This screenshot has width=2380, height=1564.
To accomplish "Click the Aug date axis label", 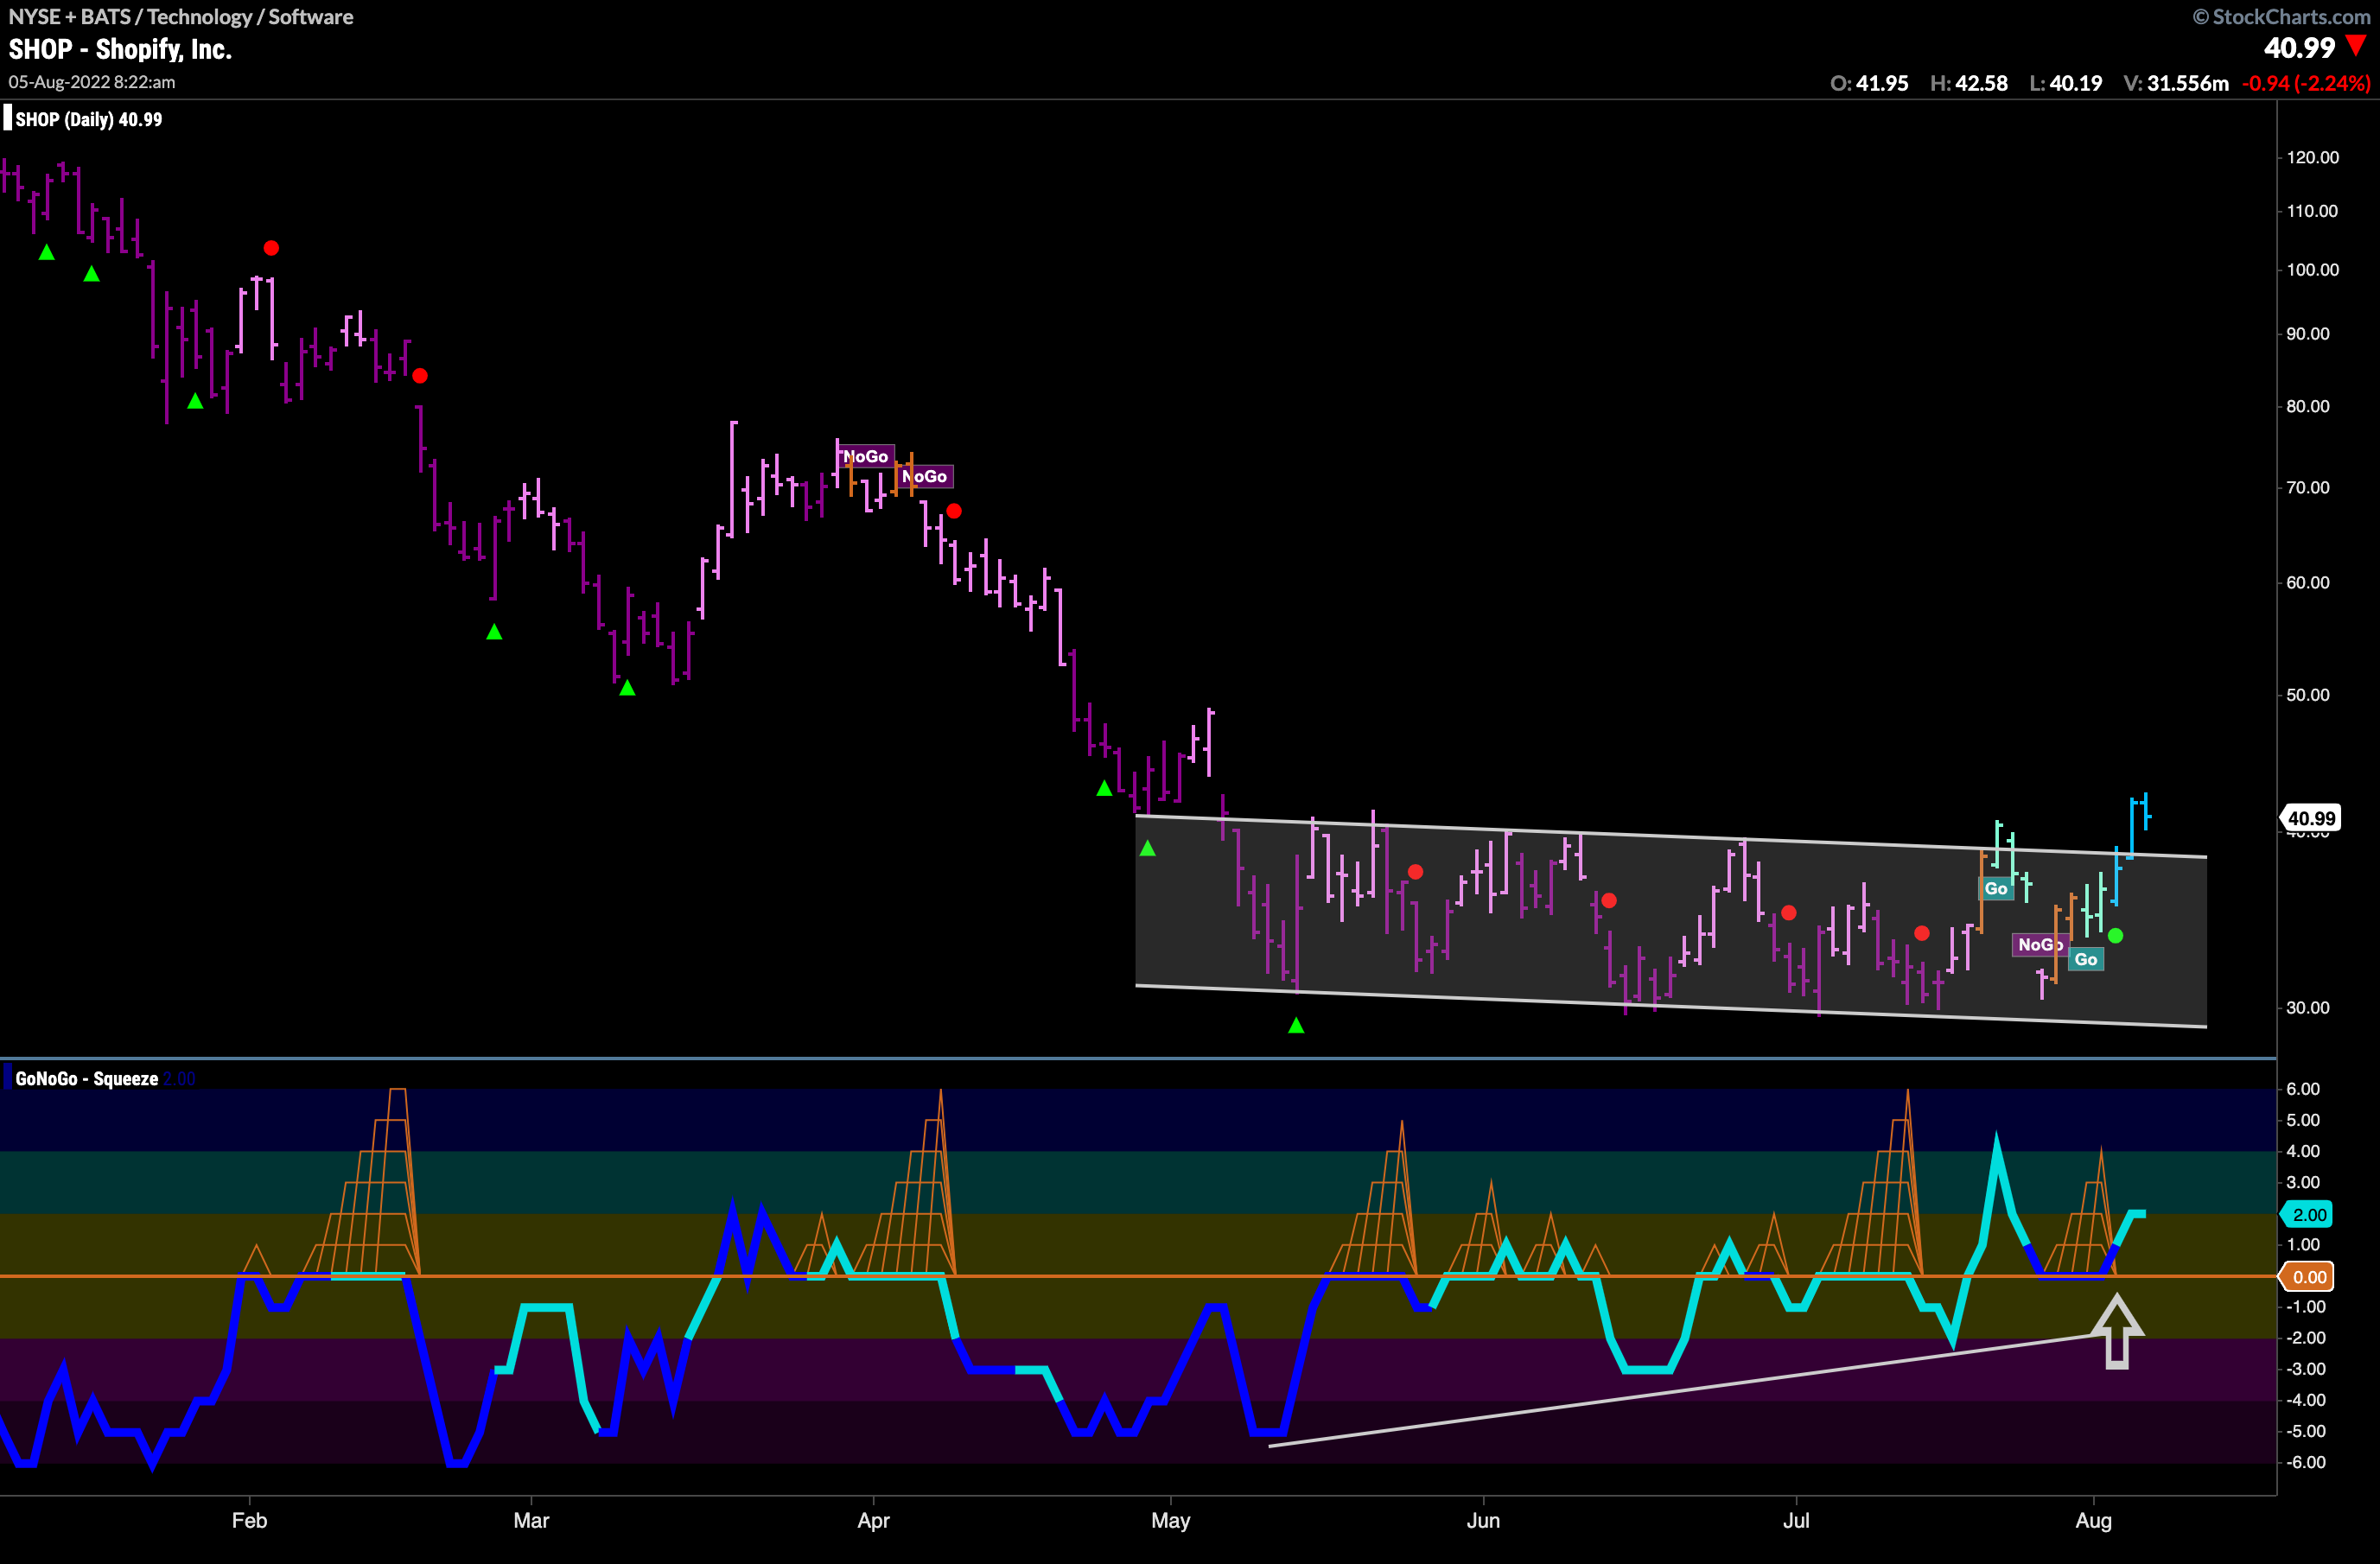I will click(2093, 1521).
